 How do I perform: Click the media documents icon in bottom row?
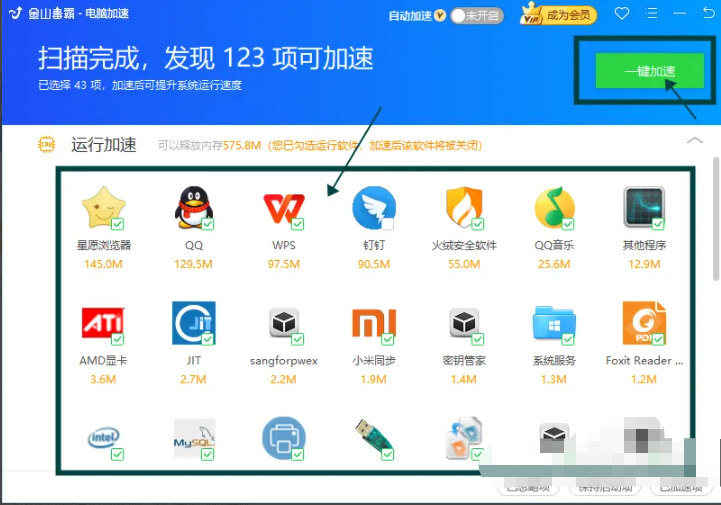coord(464,438)
